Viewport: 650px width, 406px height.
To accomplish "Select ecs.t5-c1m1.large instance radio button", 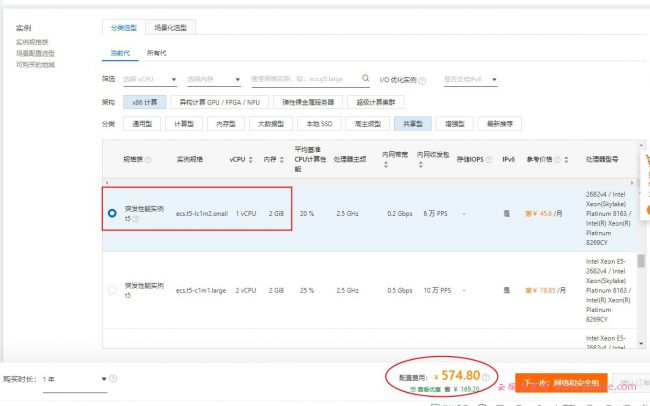I will point(111,290).
